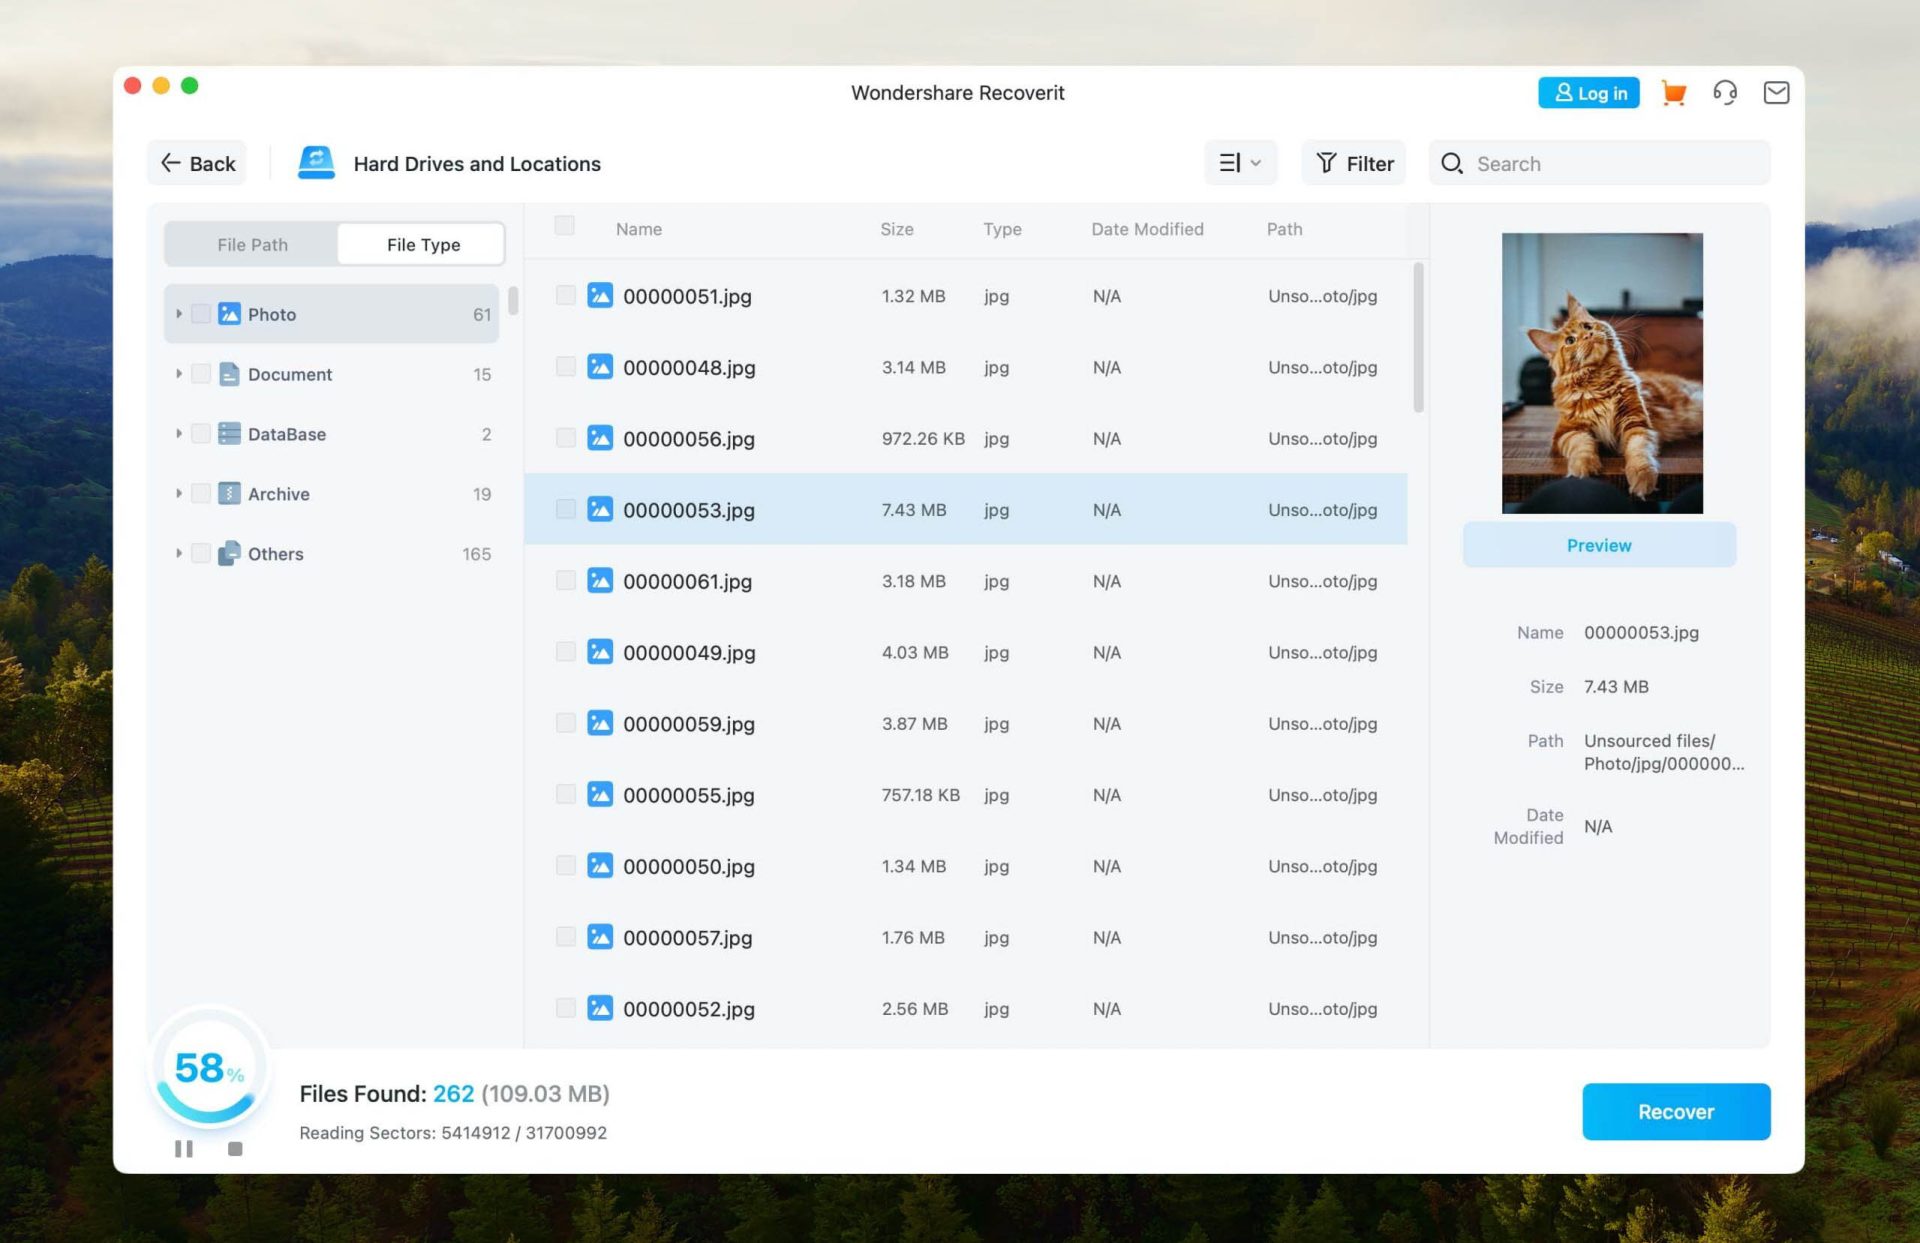
Task: Click the Hard Drives and Locations disk icon
Action: coord(315,162)
